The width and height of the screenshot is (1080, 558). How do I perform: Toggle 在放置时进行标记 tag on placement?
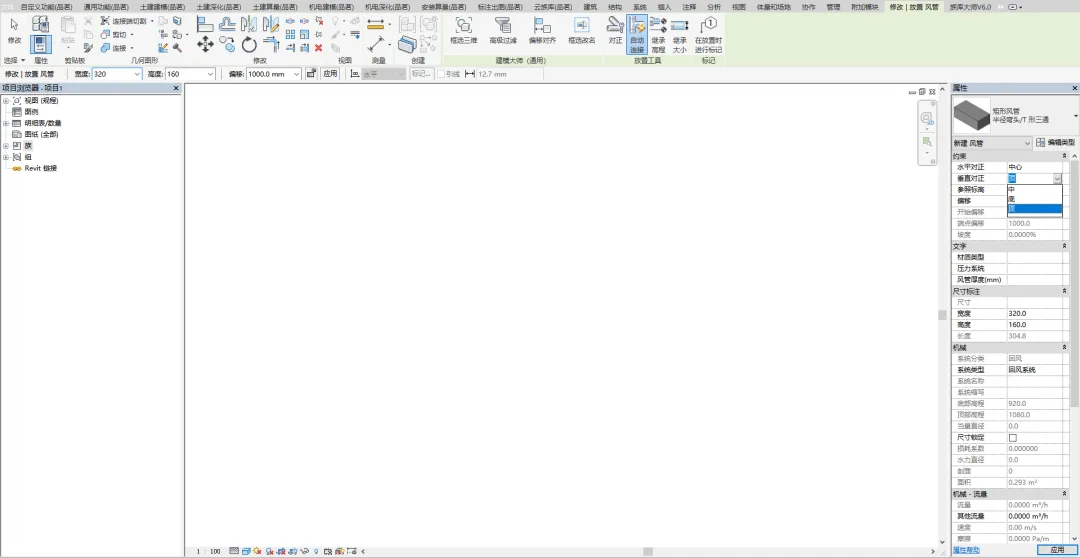708,34
